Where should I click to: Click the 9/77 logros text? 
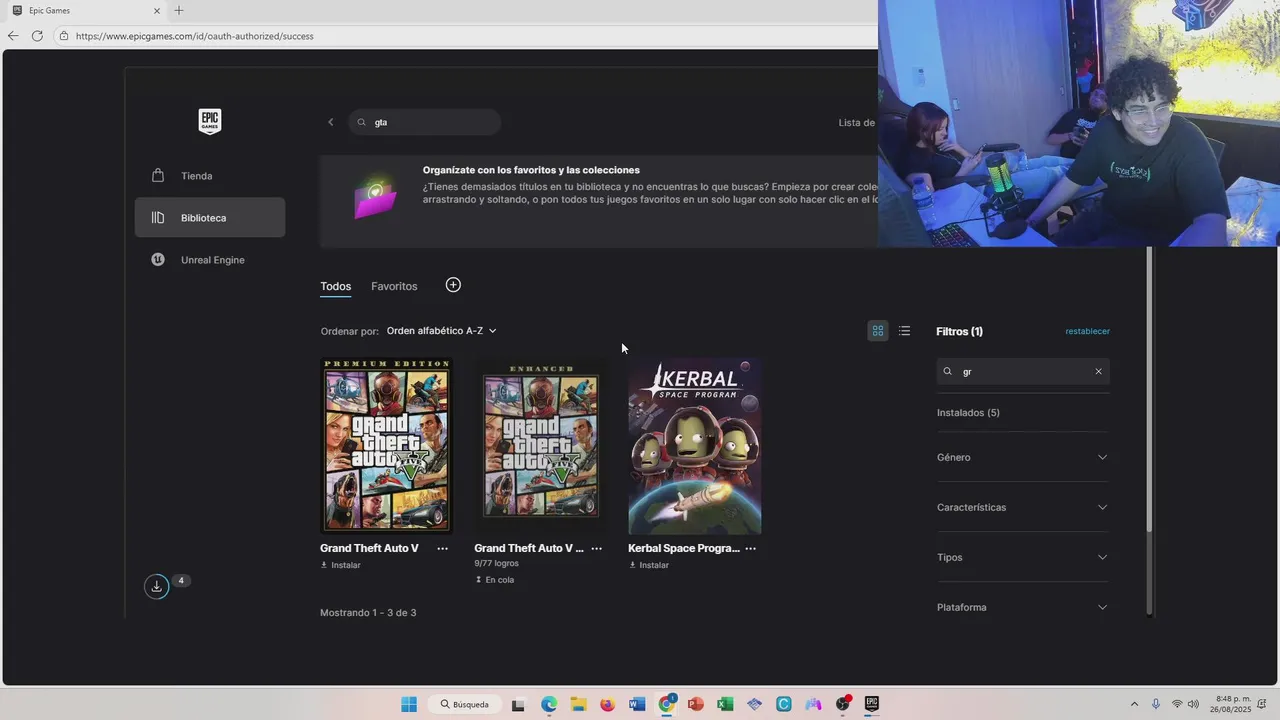pyautogui.click(x=497, y=563)
